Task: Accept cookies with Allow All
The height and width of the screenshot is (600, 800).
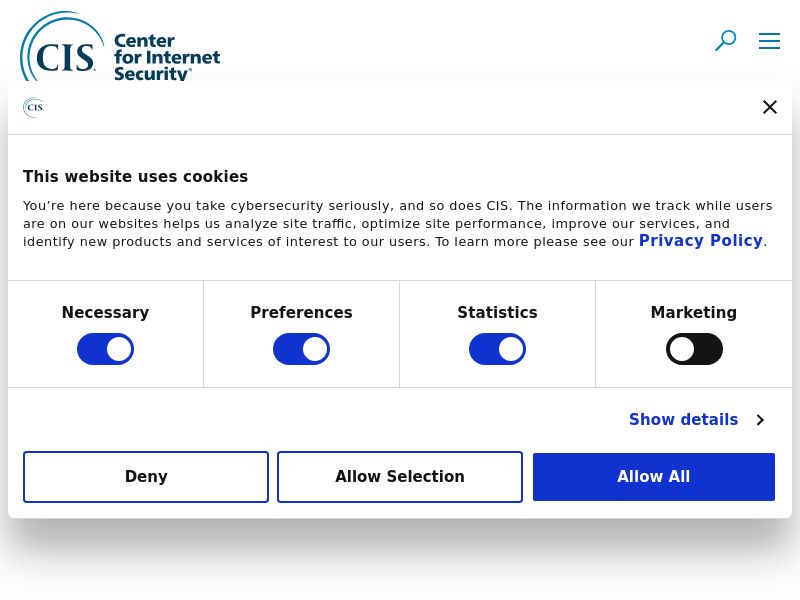Action: (x=653, y=477)
